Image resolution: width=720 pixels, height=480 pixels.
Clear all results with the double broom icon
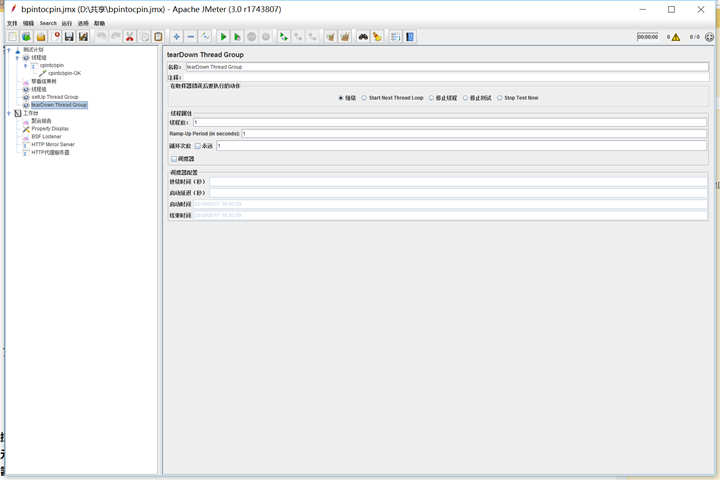point(345,37)
